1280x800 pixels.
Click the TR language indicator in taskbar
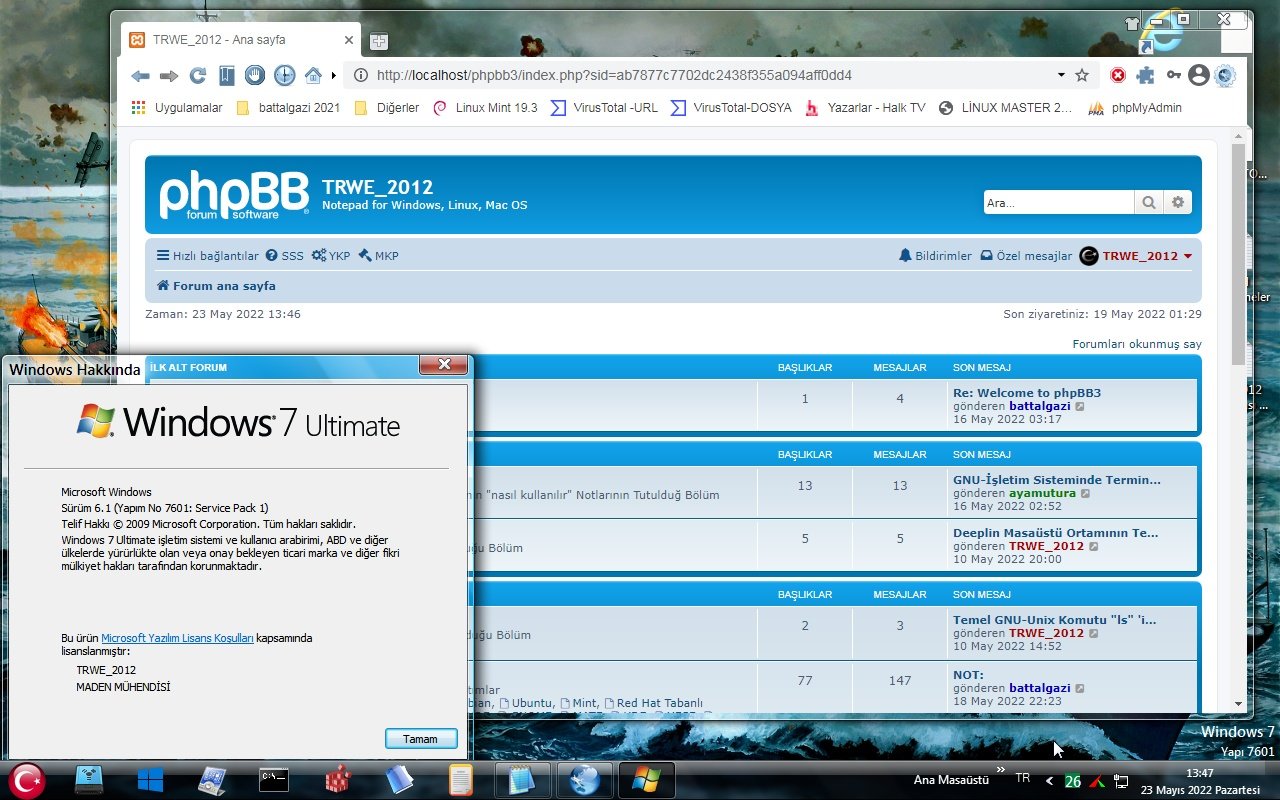coord(1022,777)
